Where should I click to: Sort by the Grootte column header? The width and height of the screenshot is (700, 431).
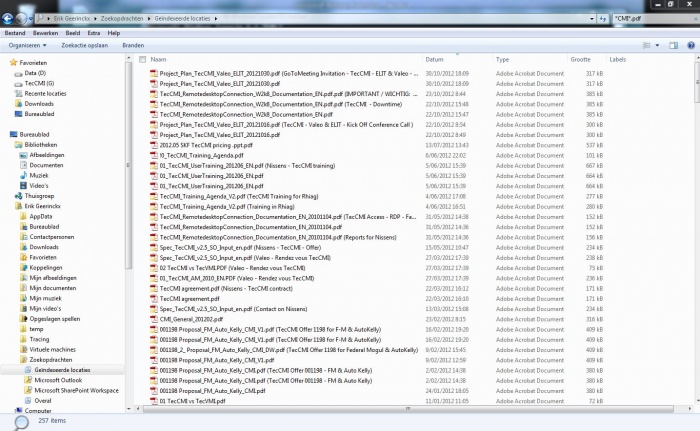580,59
